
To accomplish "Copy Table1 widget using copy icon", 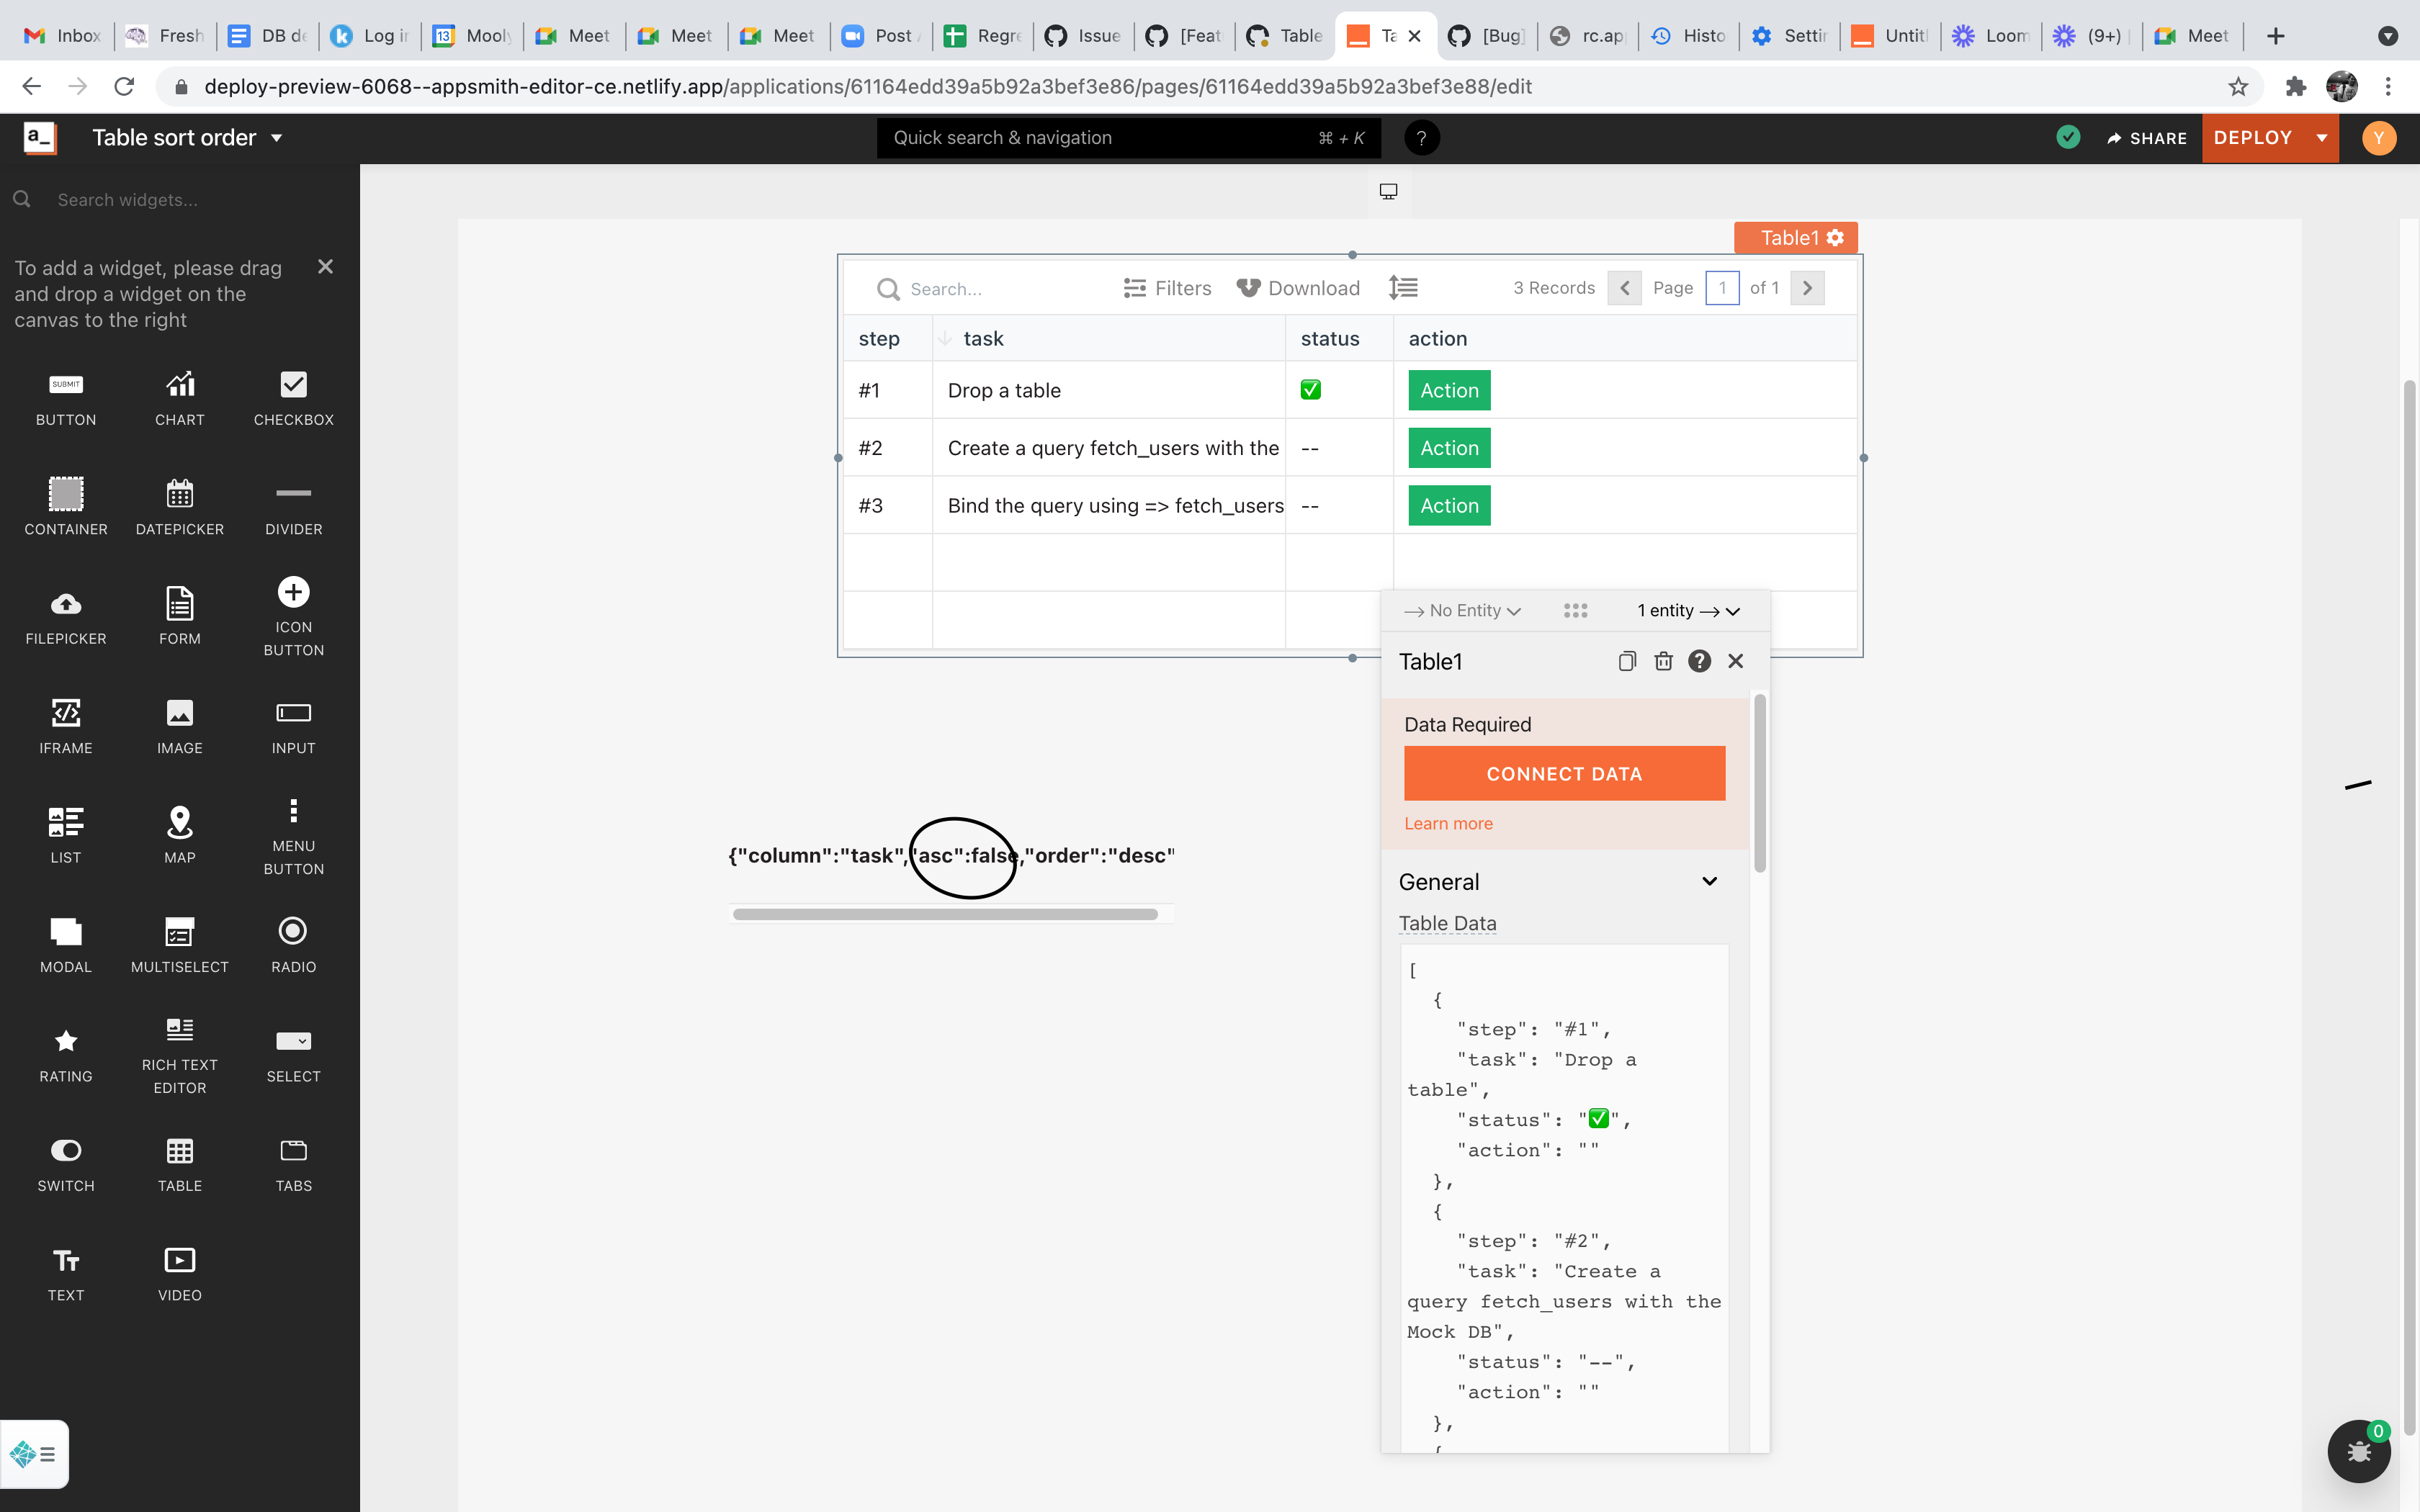I will point(1627,661).
